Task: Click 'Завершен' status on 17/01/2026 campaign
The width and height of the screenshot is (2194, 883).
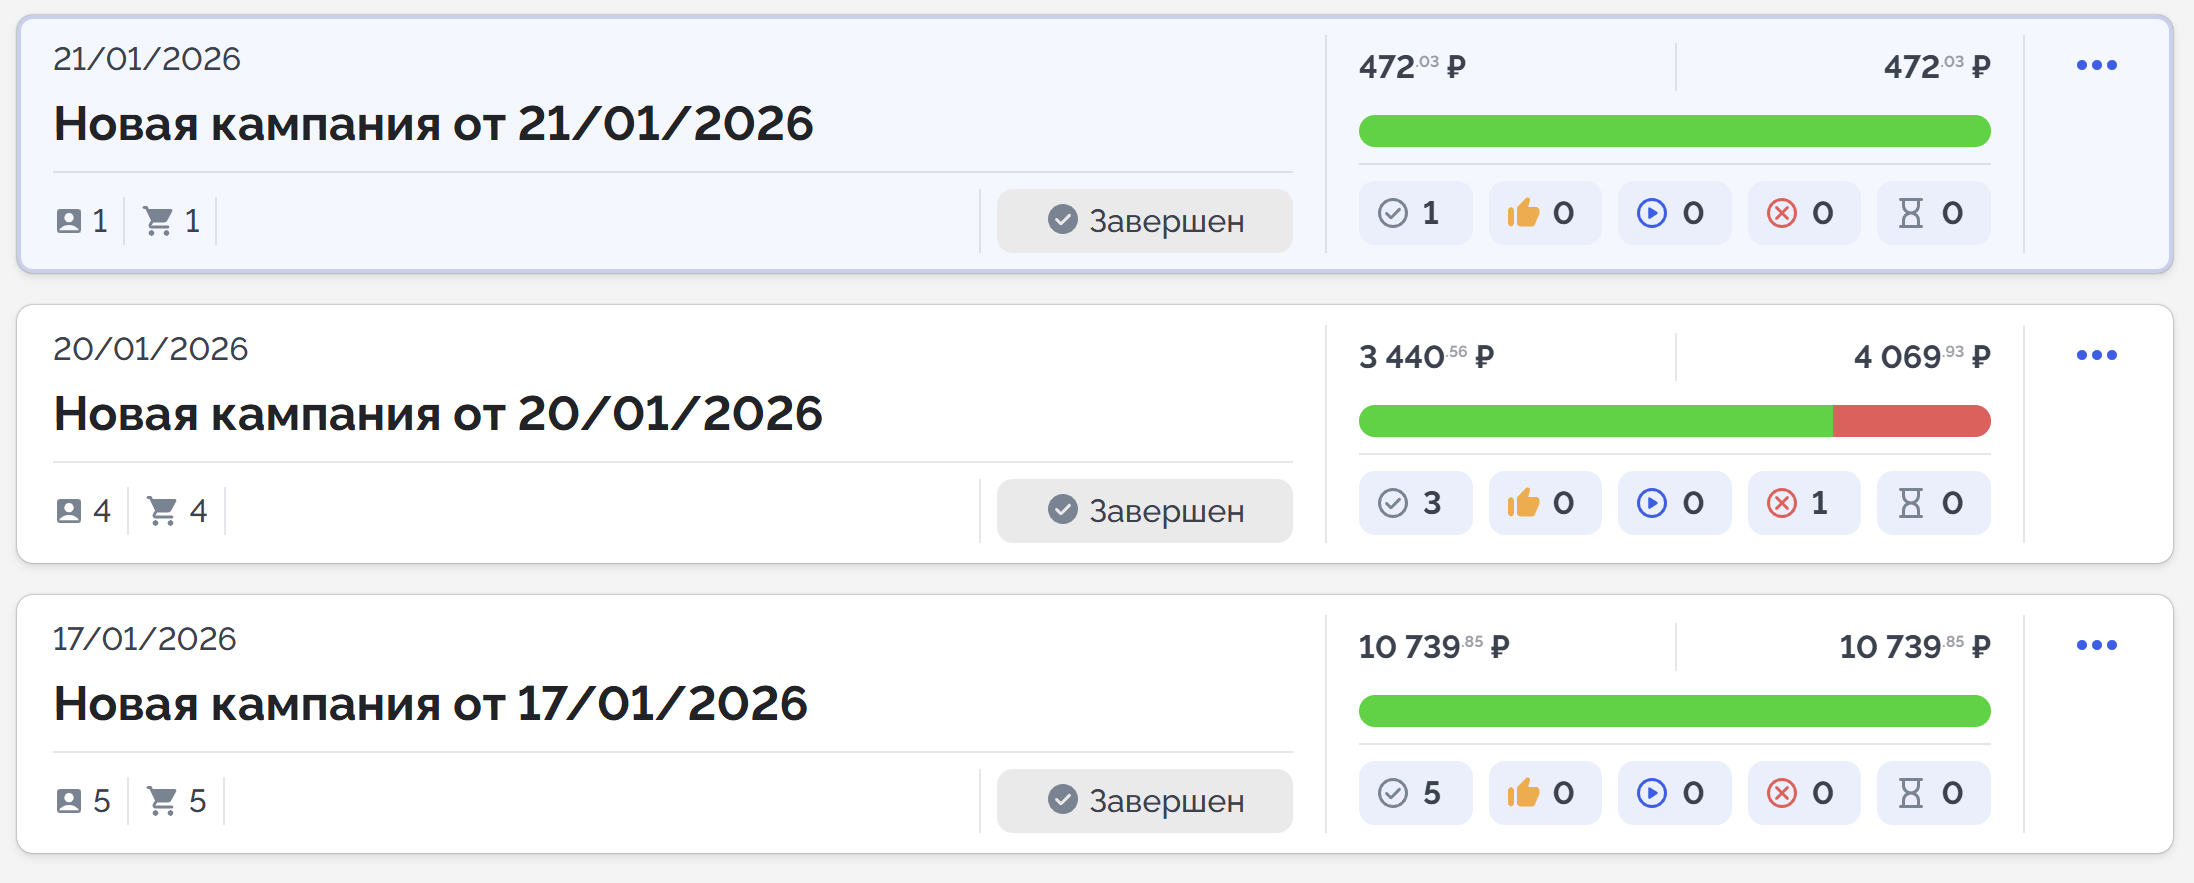Action: point(1144,801)
